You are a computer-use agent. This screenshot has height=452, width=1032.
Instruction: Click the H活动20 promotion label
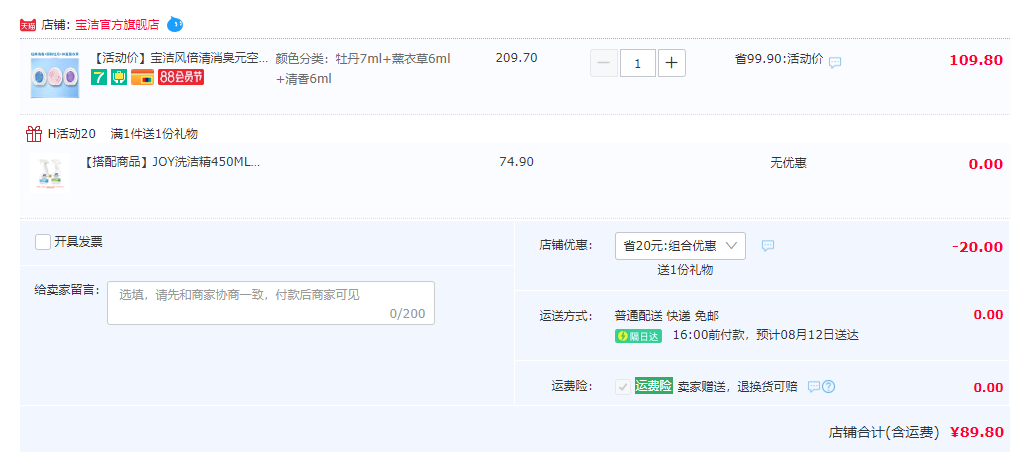coord(72,134)
